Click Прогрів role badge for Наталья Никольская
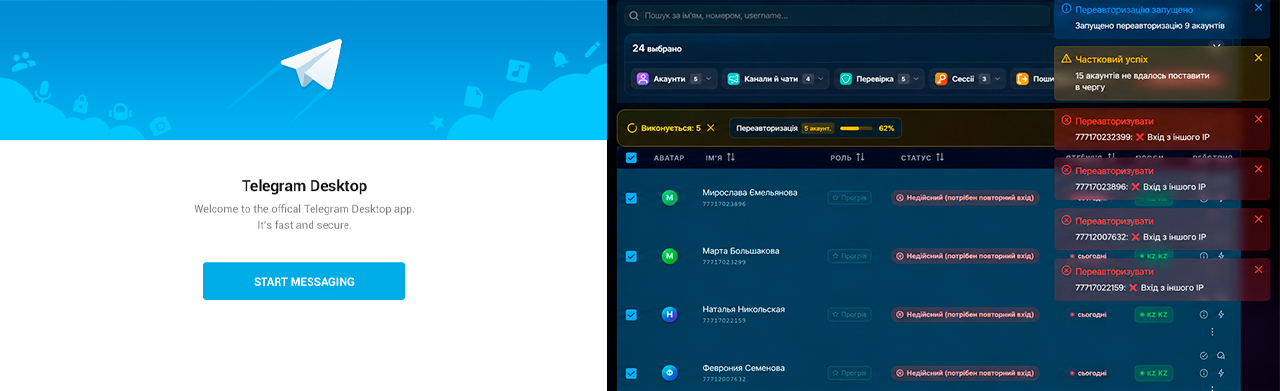 click(x=849, y=315)
